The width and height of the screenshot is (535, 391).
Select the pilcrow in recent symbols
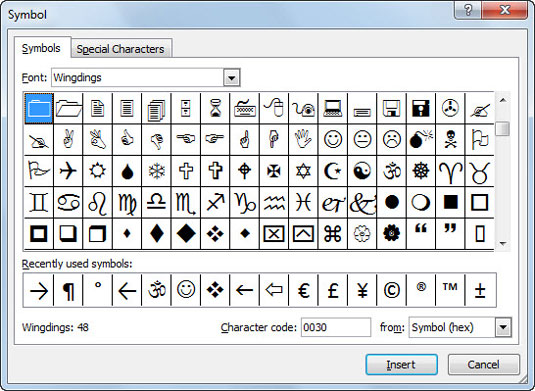[68, 290]
